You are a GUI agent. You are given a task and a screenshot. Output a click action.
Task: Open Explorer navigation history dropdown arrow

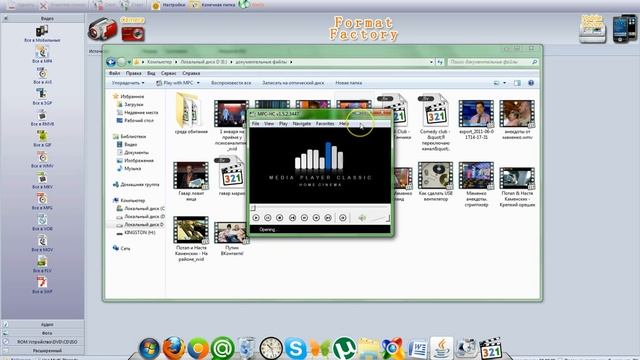point(129,62)
